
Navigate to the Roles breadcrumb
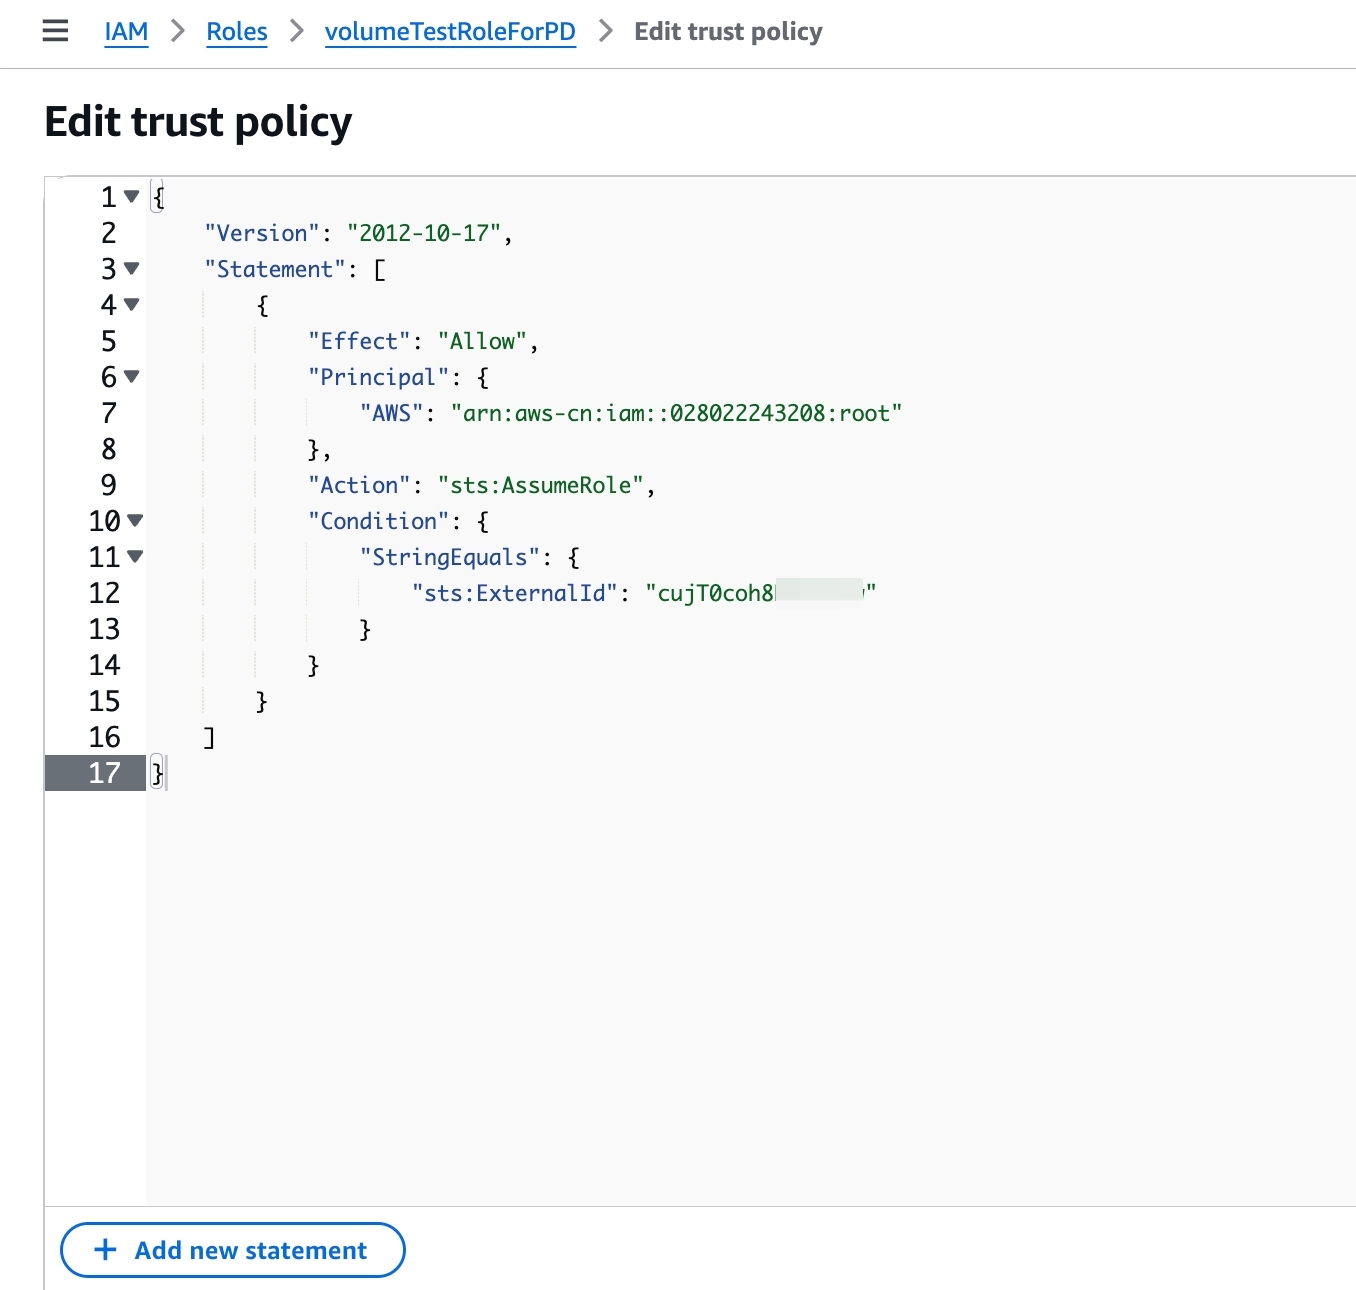(x=237, y=32)
